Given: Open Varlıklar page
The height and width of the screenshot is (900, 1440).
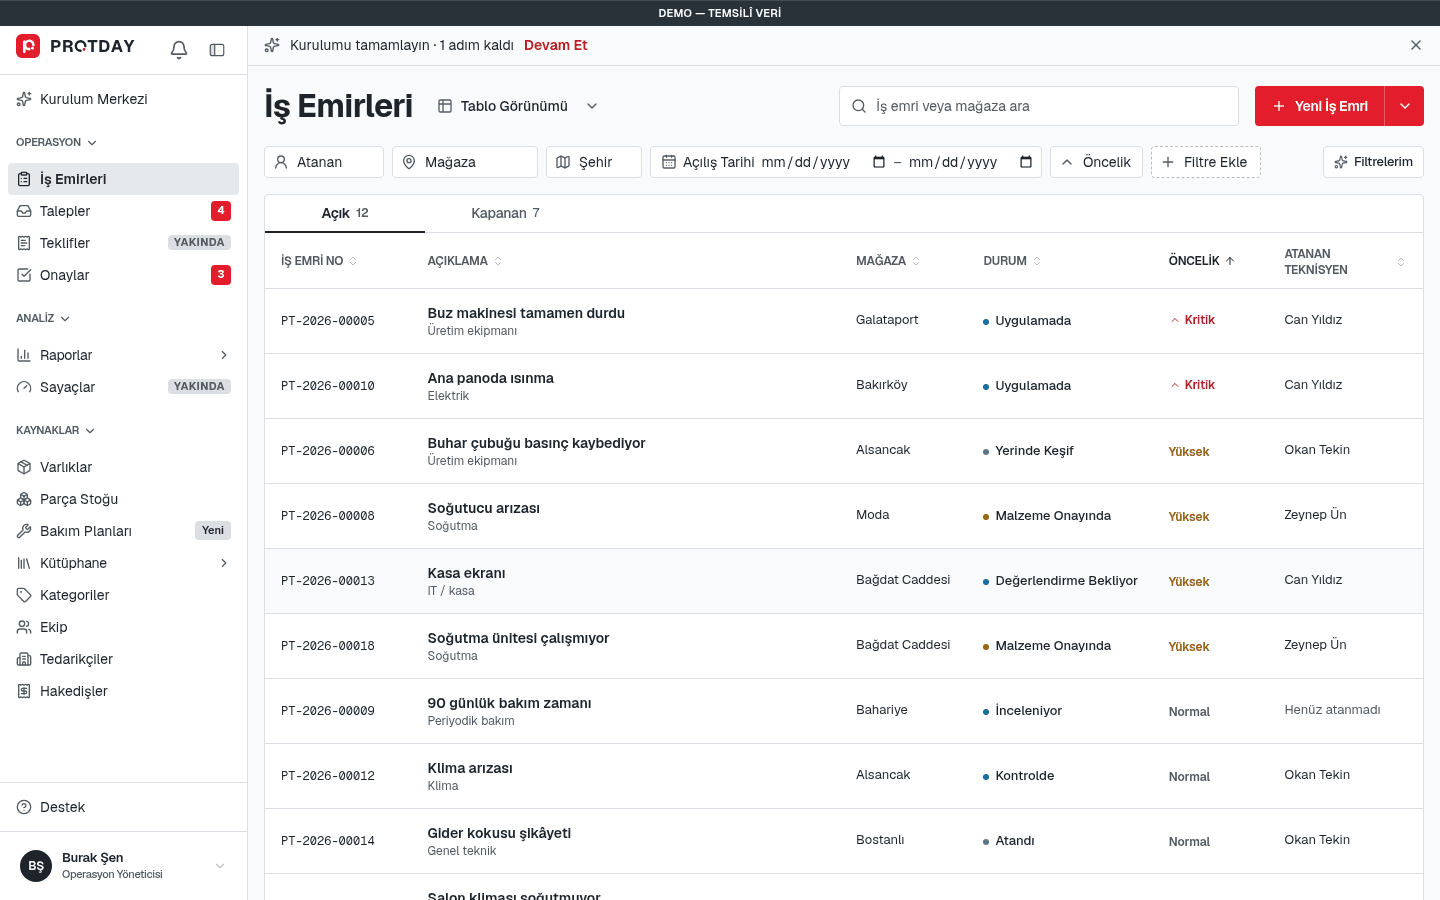Looking at the screenshot, I should pos(124,467).
